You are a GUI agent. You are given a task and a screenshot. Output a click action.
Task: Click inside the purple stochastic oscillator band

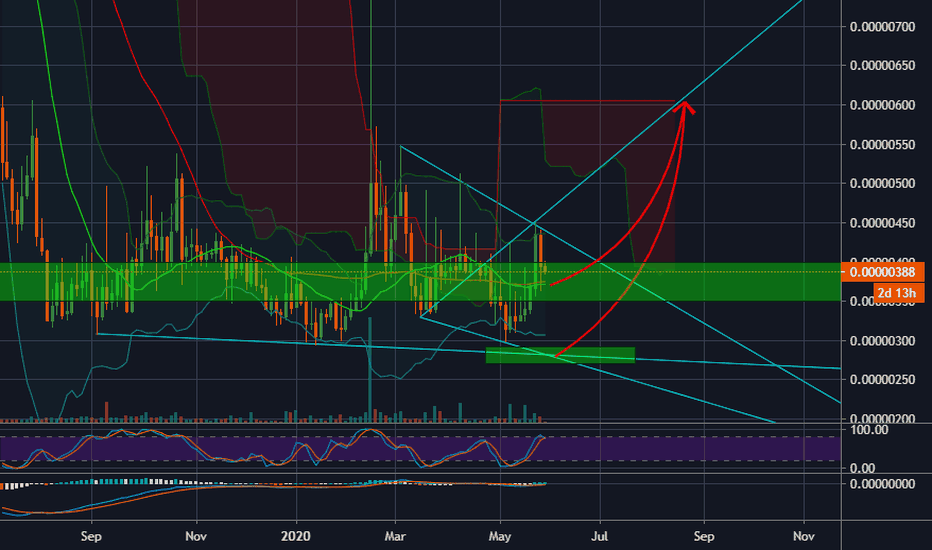[420, 449]
